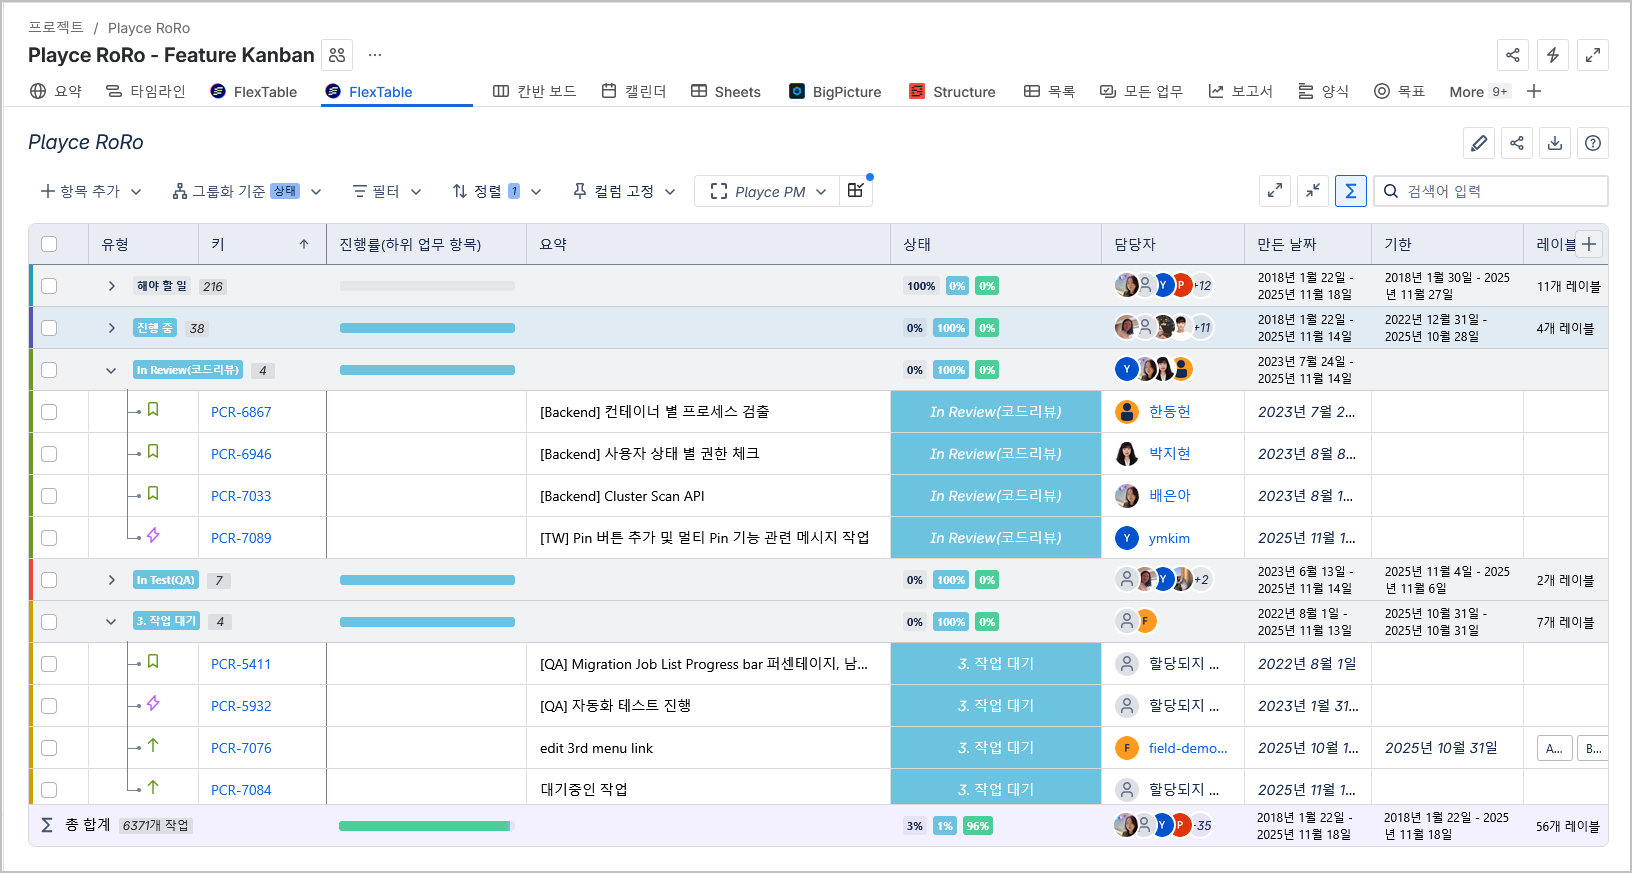Open the team members icon beside title

[x=337, y=55]
